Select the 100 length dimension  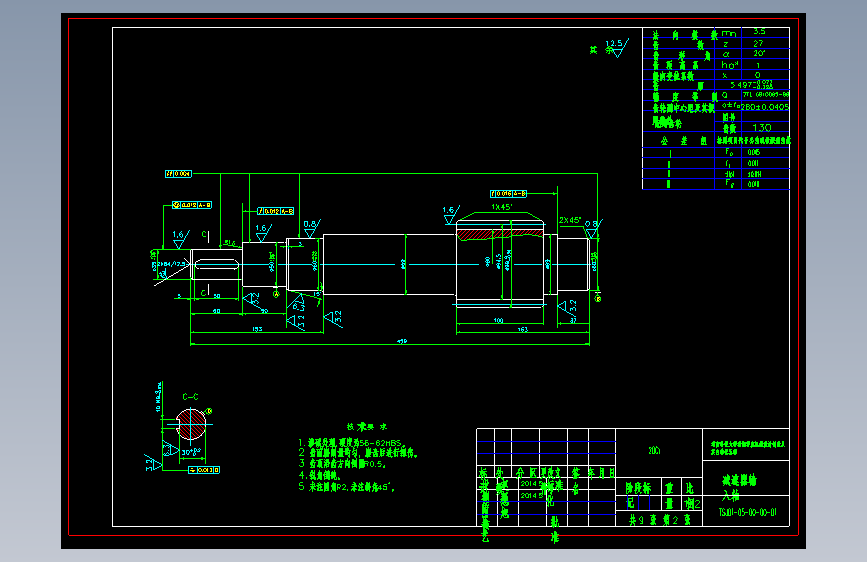(x=498, y=320)
